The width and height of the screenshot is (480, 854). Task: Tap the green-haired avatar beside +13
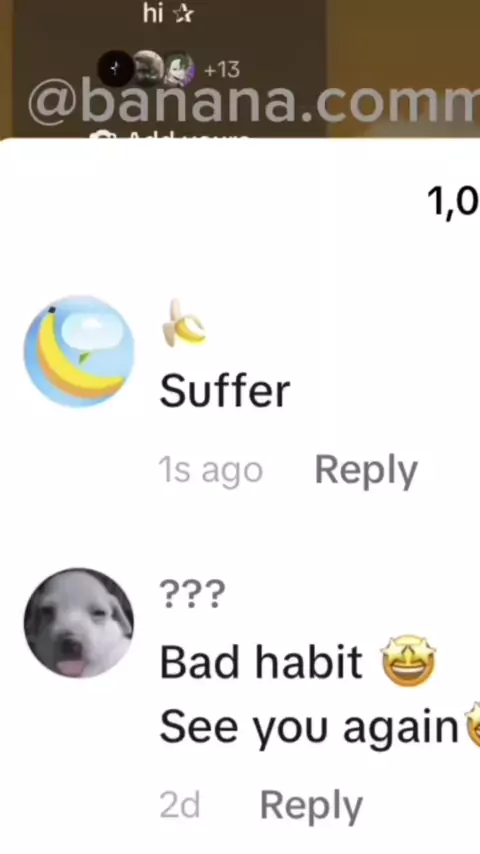point(180,69)
